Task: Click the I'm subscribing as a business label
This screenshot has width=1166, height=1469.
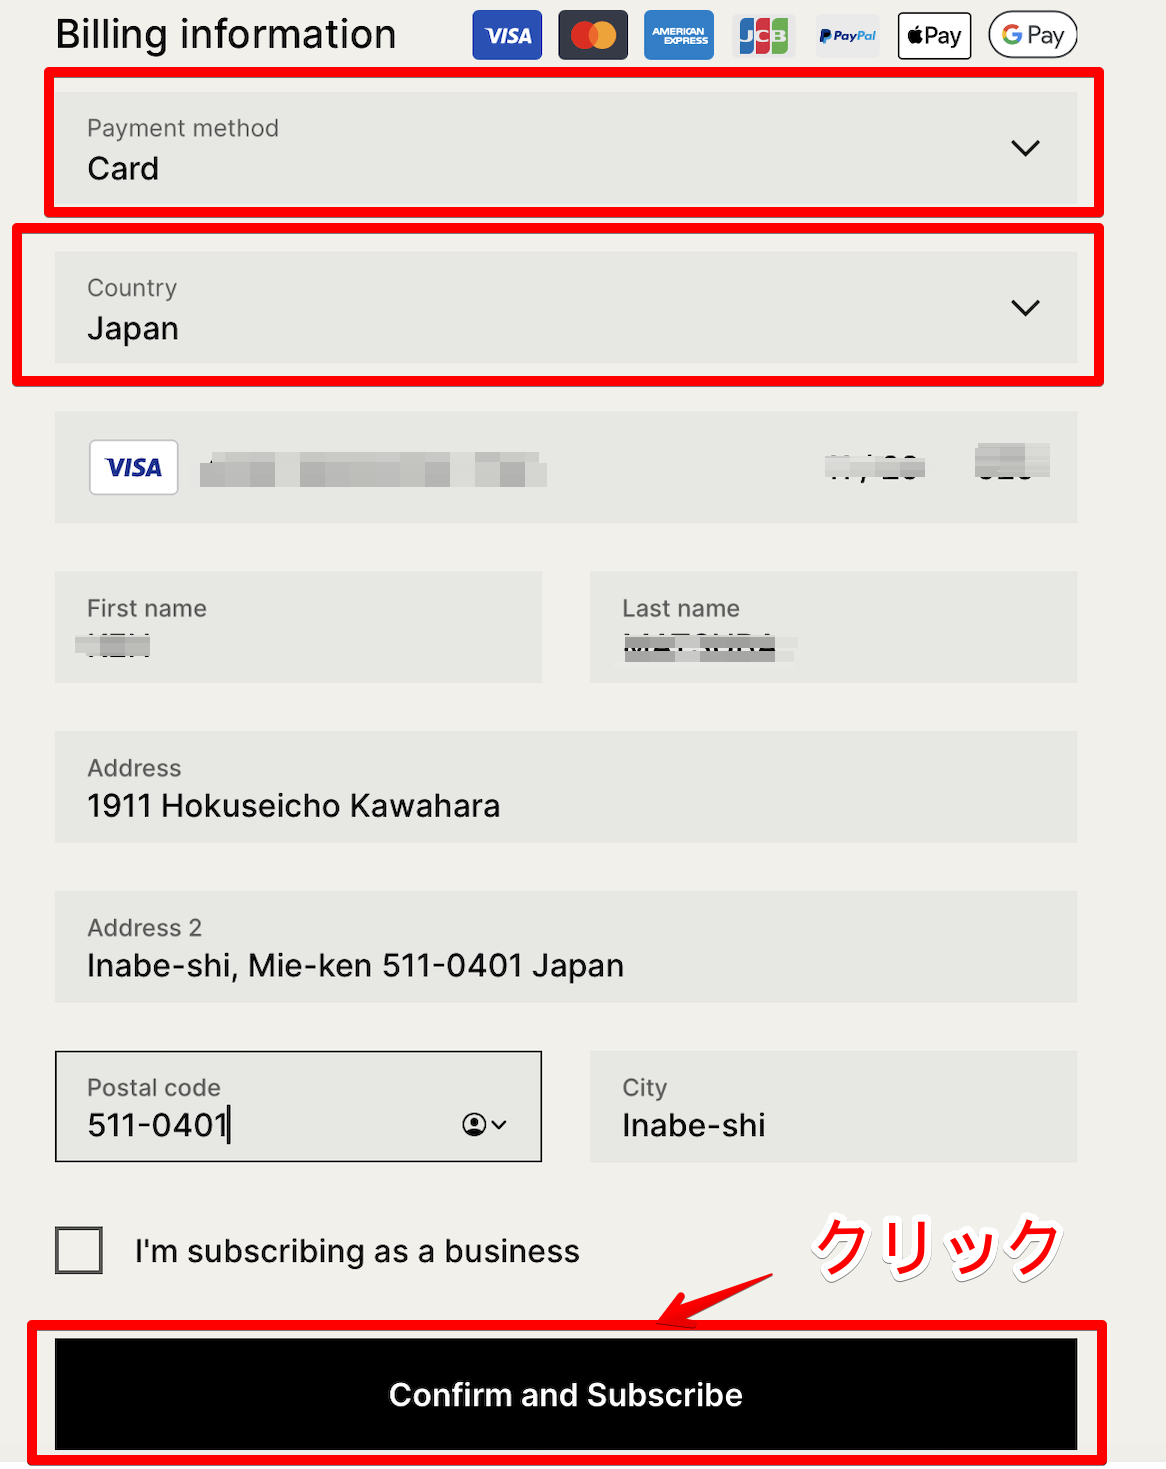Action: (x=357, y=1251)
